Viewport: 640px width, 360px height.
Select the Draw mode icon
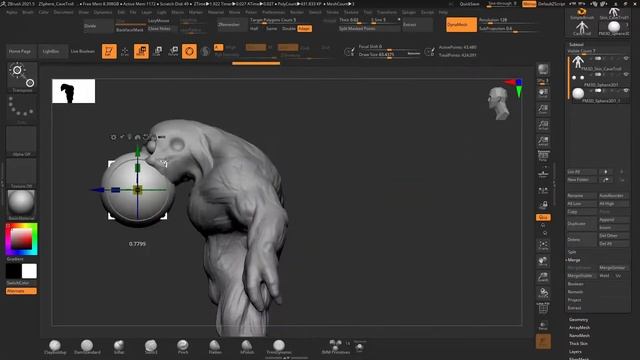click(125, 51)
